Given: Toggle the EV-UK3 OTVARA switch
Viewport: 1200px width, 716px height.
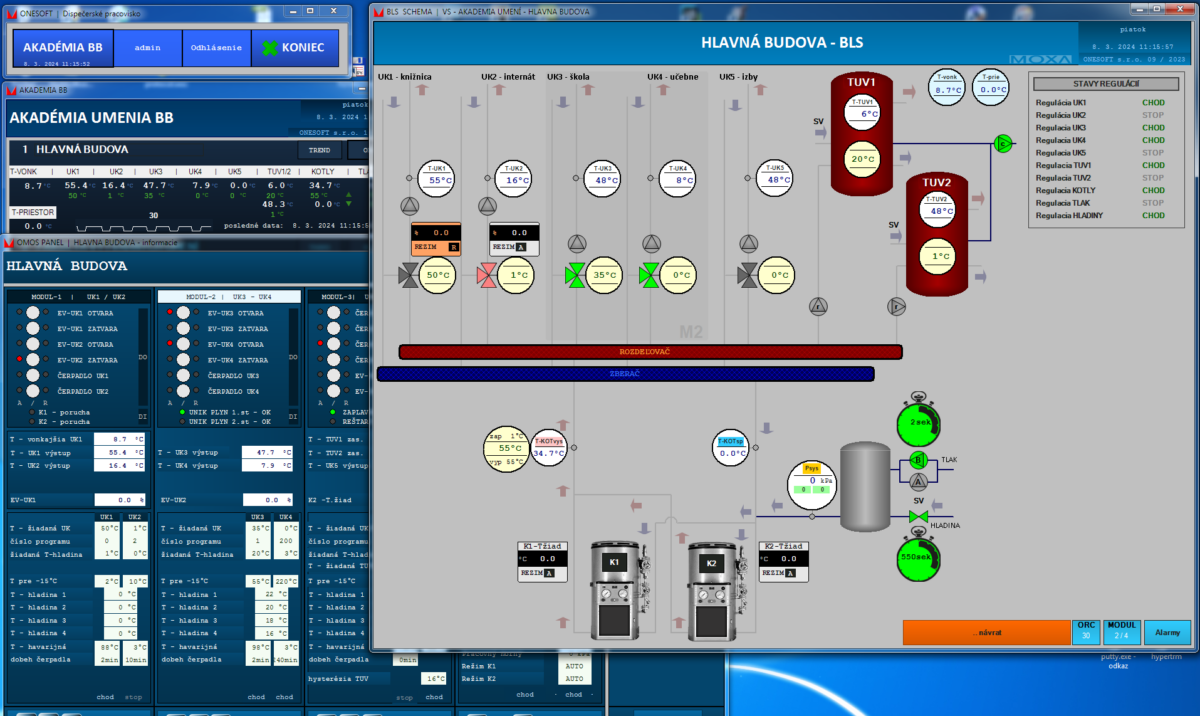Looking at the screenshot, I should coord(183,313).
